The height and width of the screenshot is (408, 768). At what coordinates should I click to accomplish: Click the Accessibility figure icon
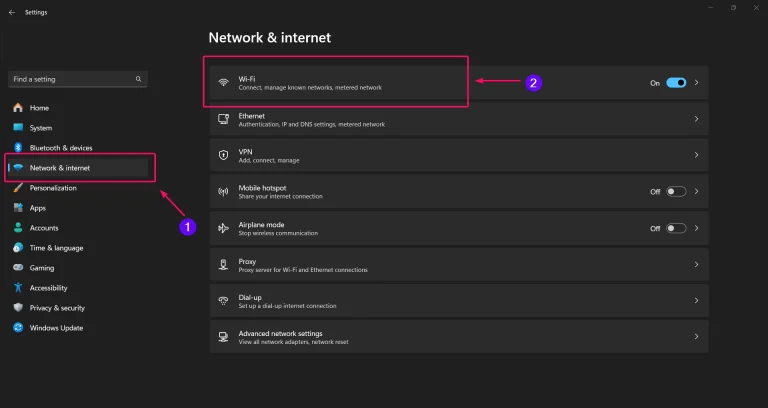[18, 288]
